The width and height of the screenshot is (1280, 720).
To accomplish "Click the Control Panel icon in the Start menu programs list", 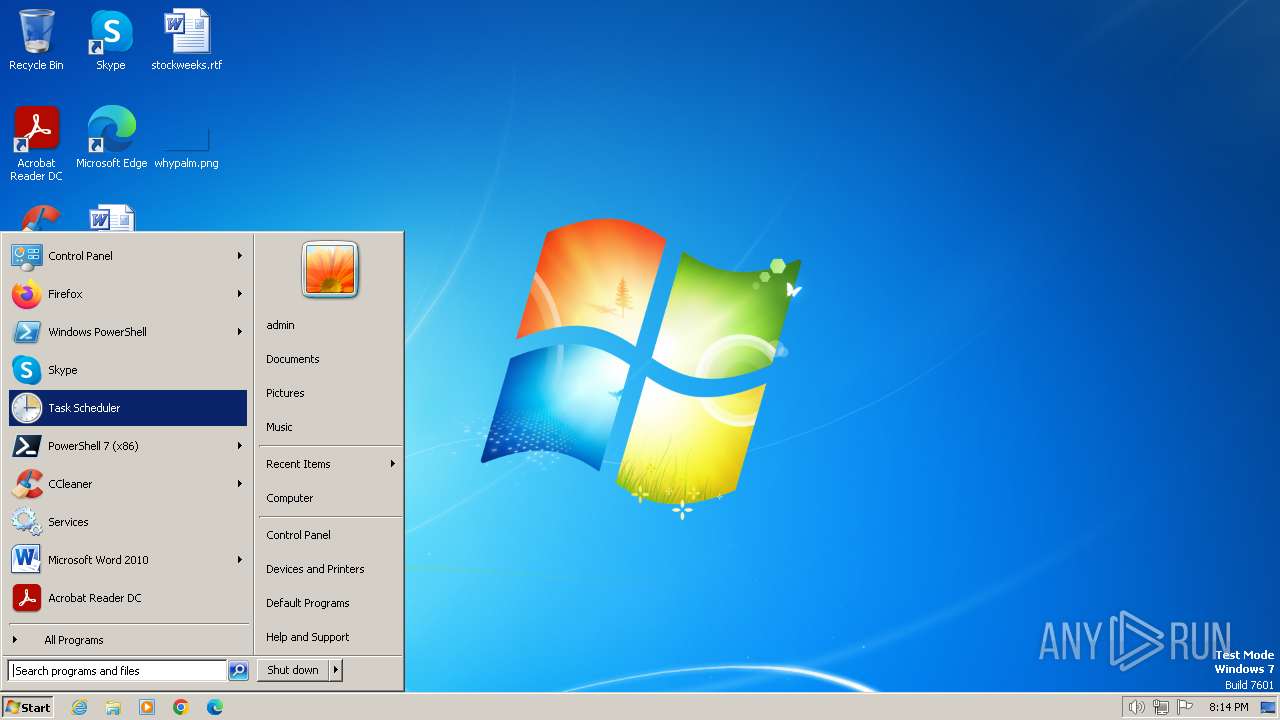I will click(x=26, y=256).
